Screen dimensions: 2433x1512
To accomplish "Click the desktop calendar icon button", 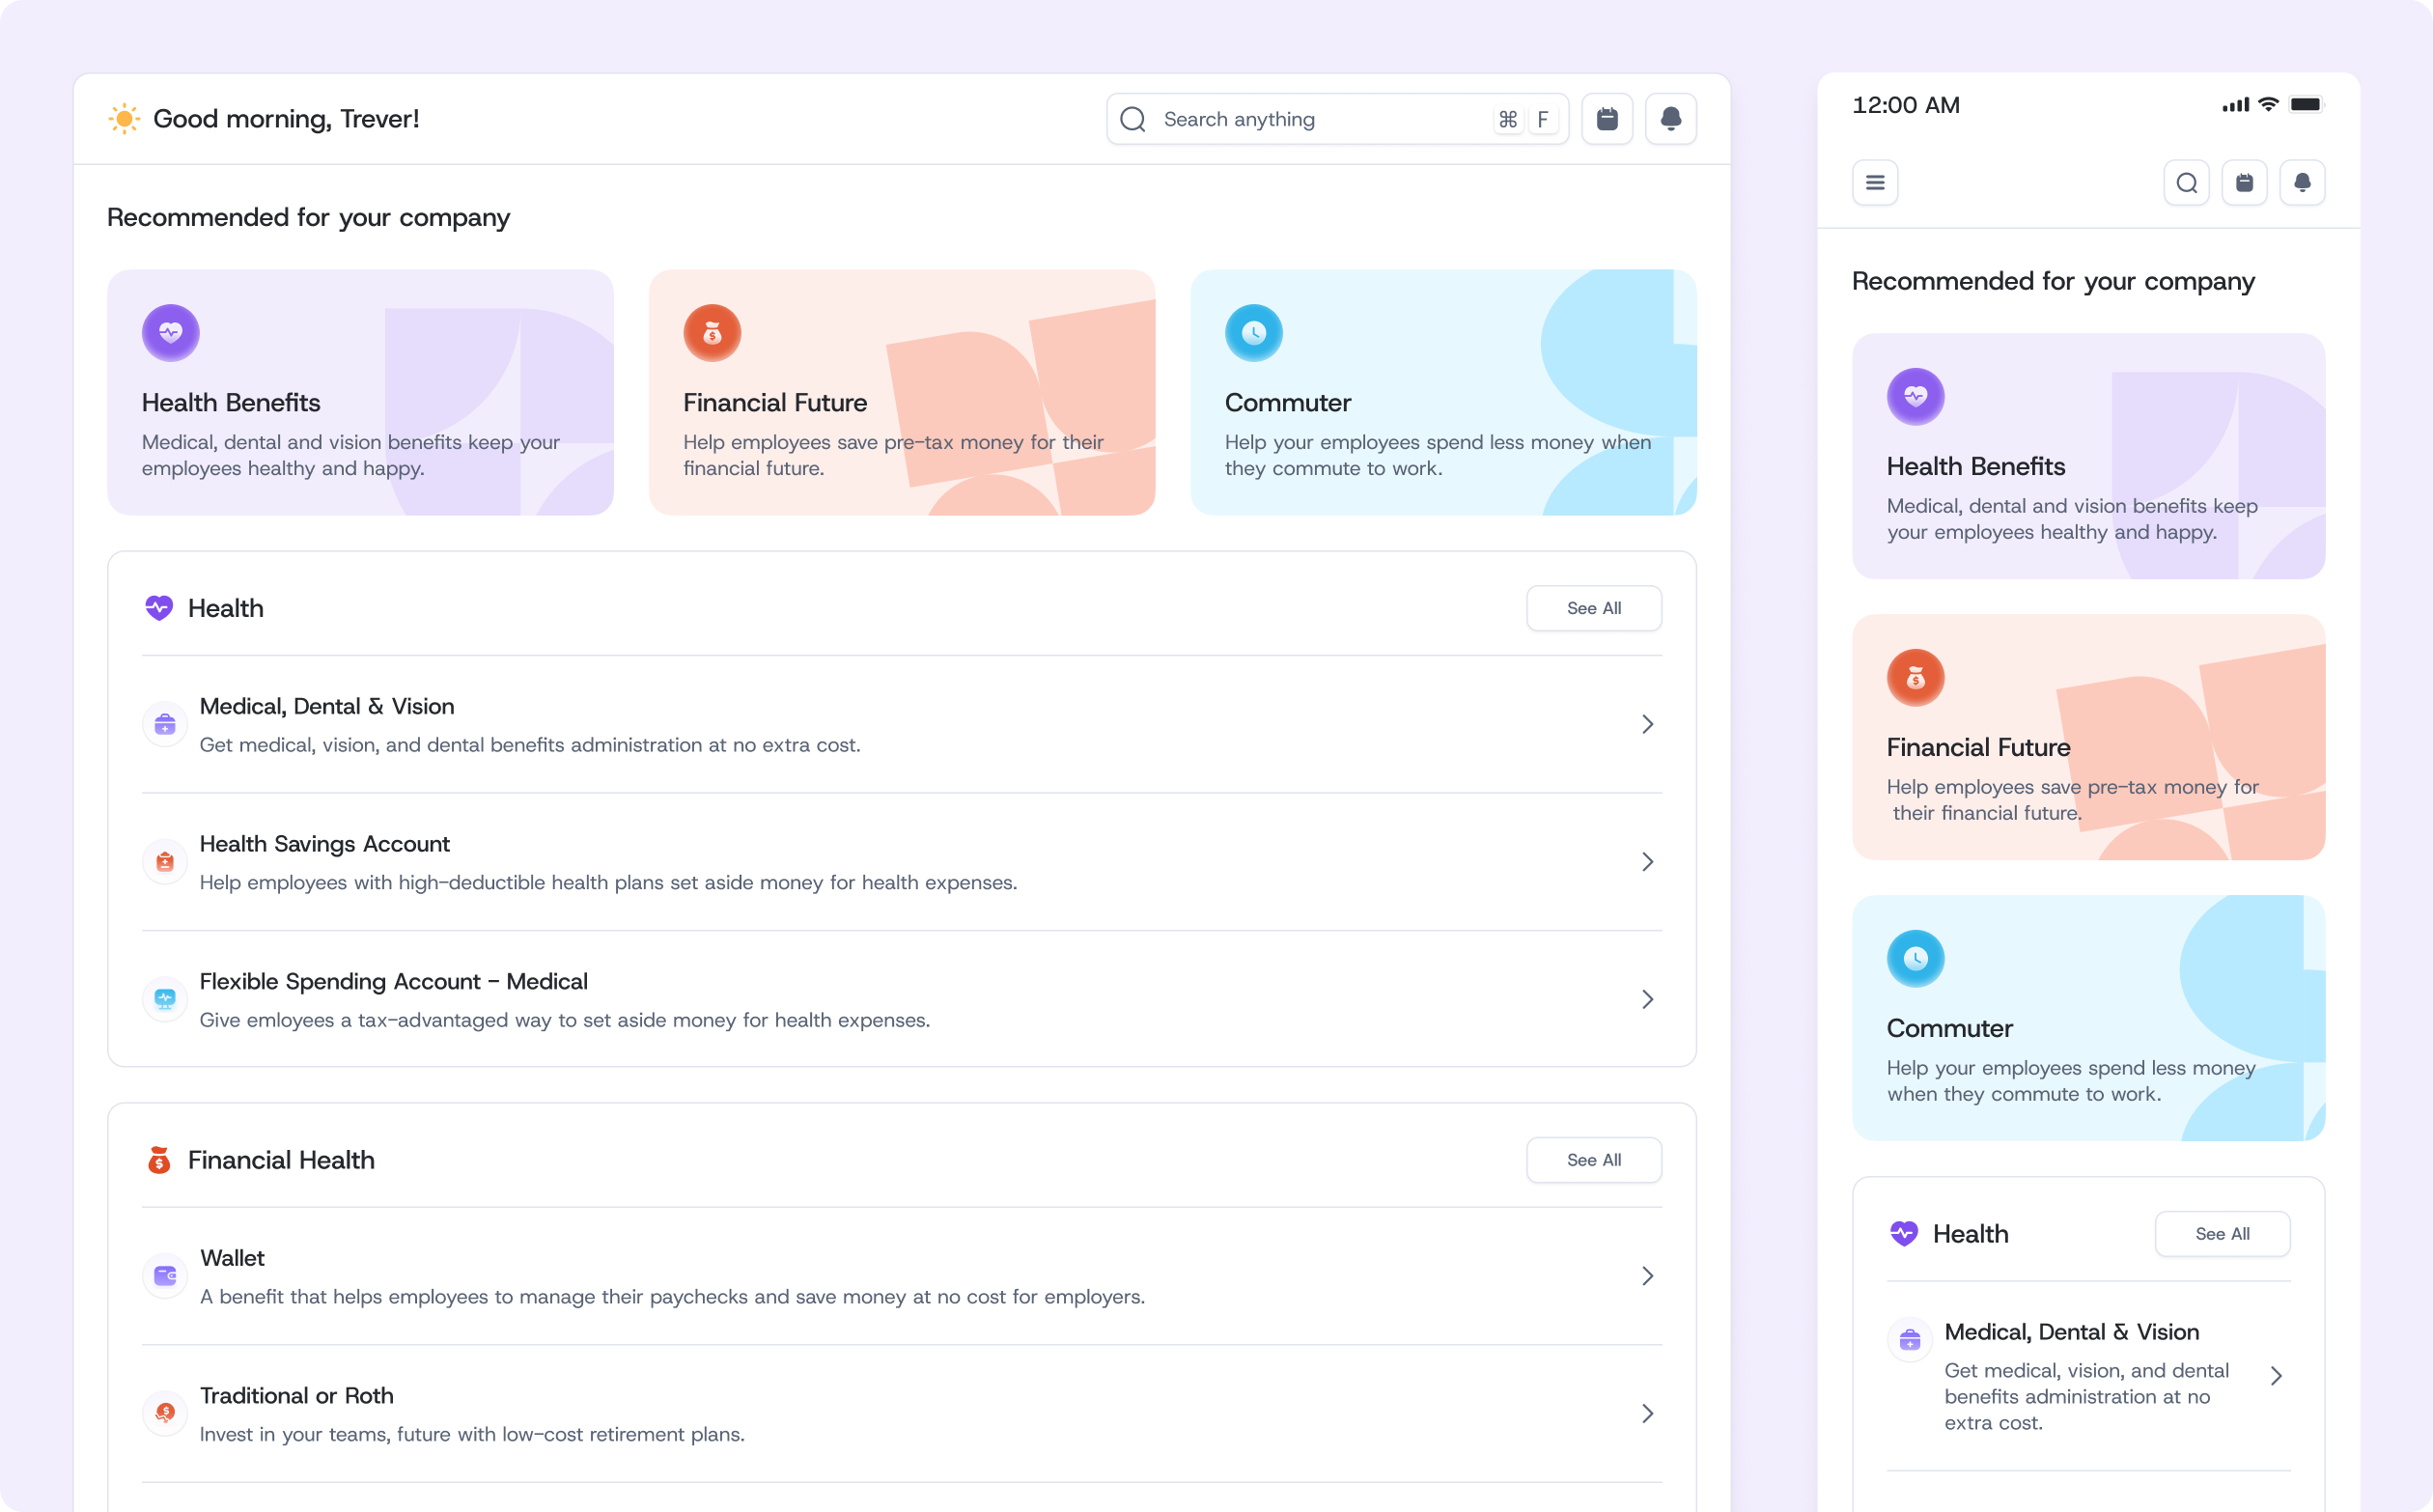I will 1606,119.
